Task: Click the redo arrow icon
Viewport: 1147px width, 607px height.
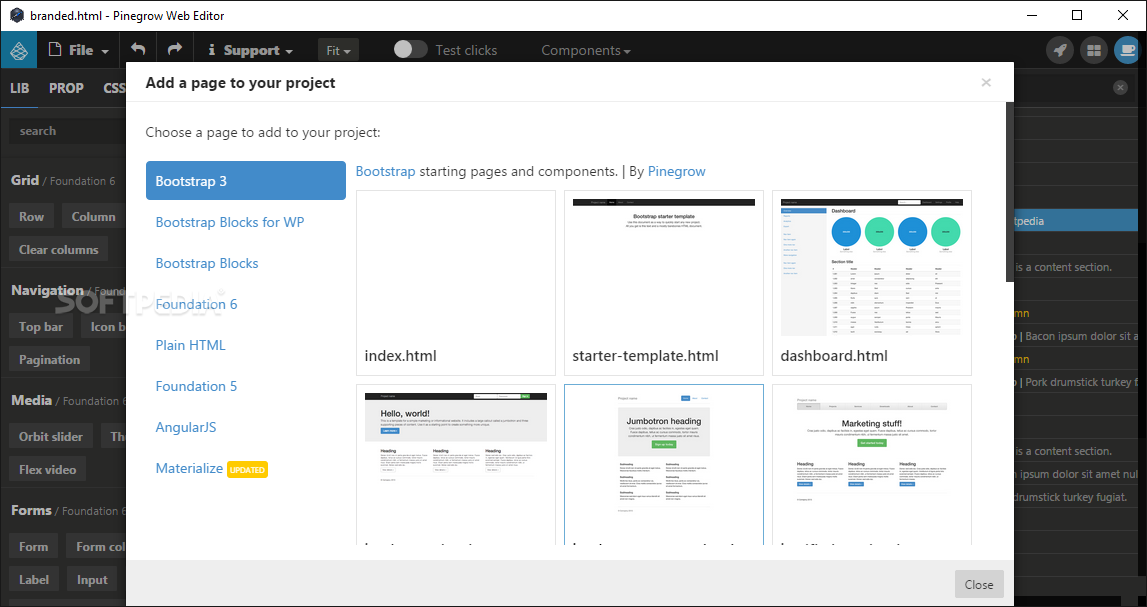Action: [x=175, y=50]
